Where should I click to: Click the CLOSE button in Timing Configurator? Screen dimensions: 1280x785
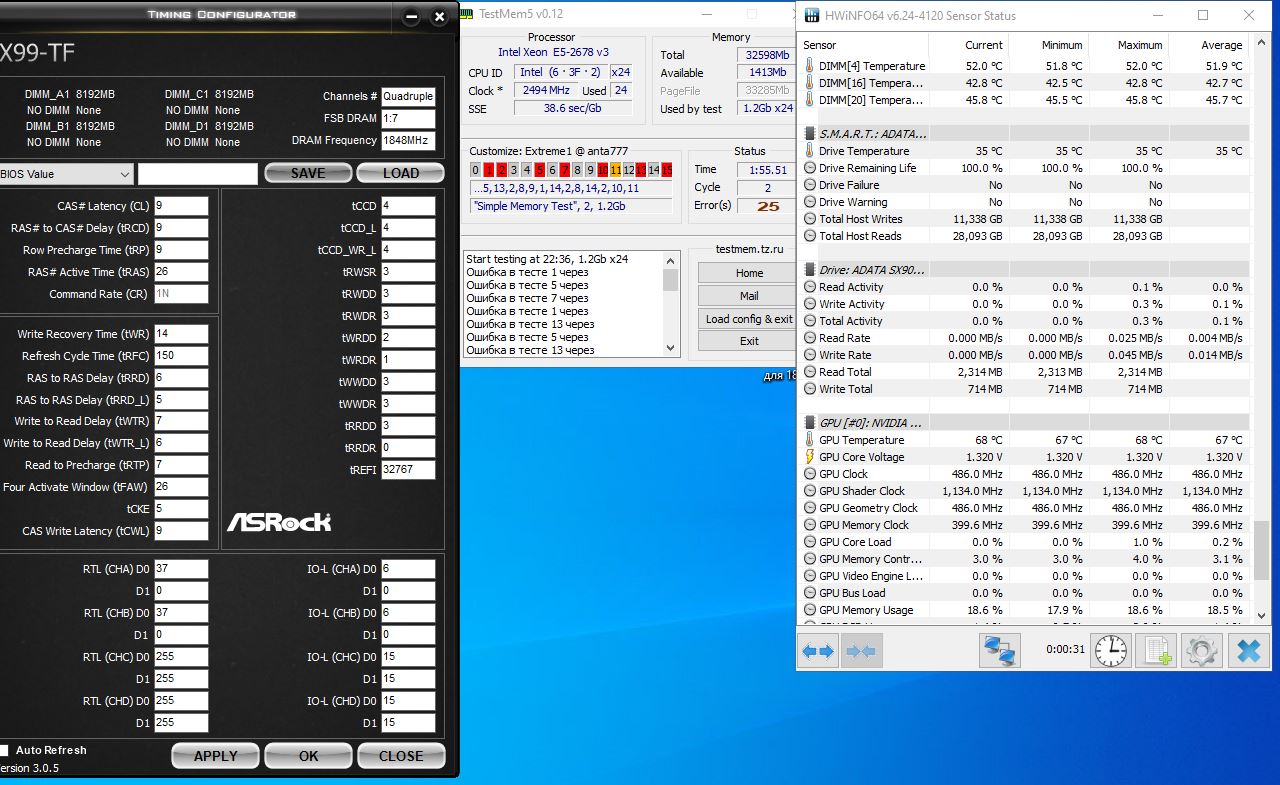tap(401, 756)
